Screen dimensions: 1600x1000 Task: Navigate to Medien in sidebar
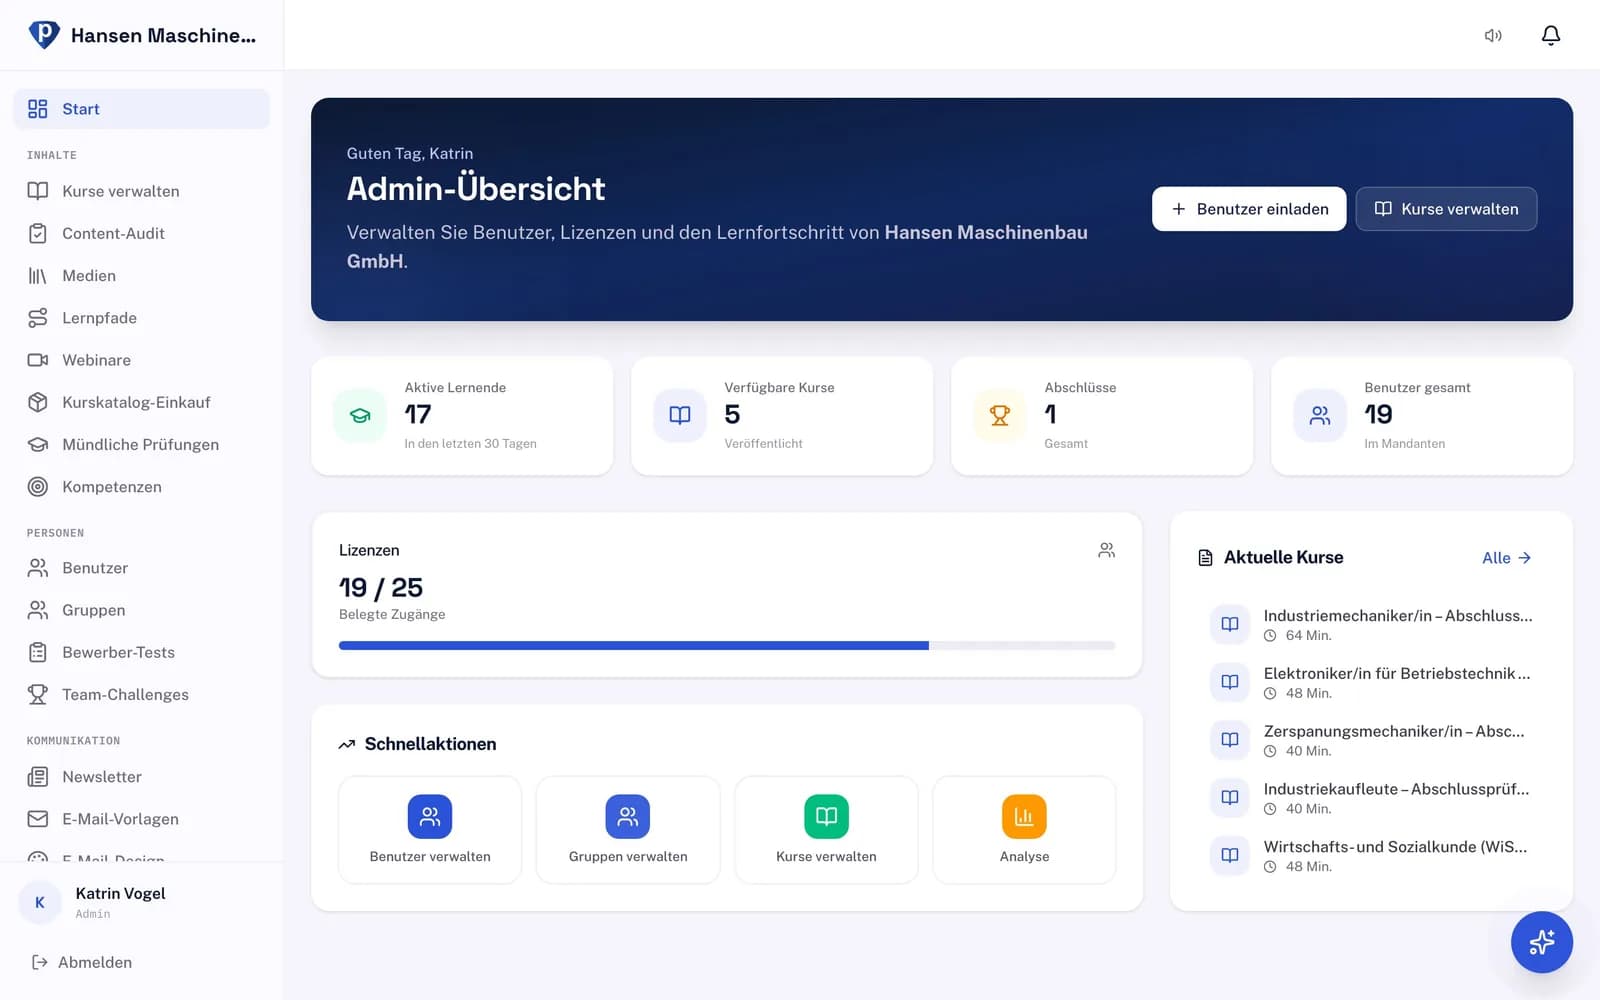tap(142, 275)
